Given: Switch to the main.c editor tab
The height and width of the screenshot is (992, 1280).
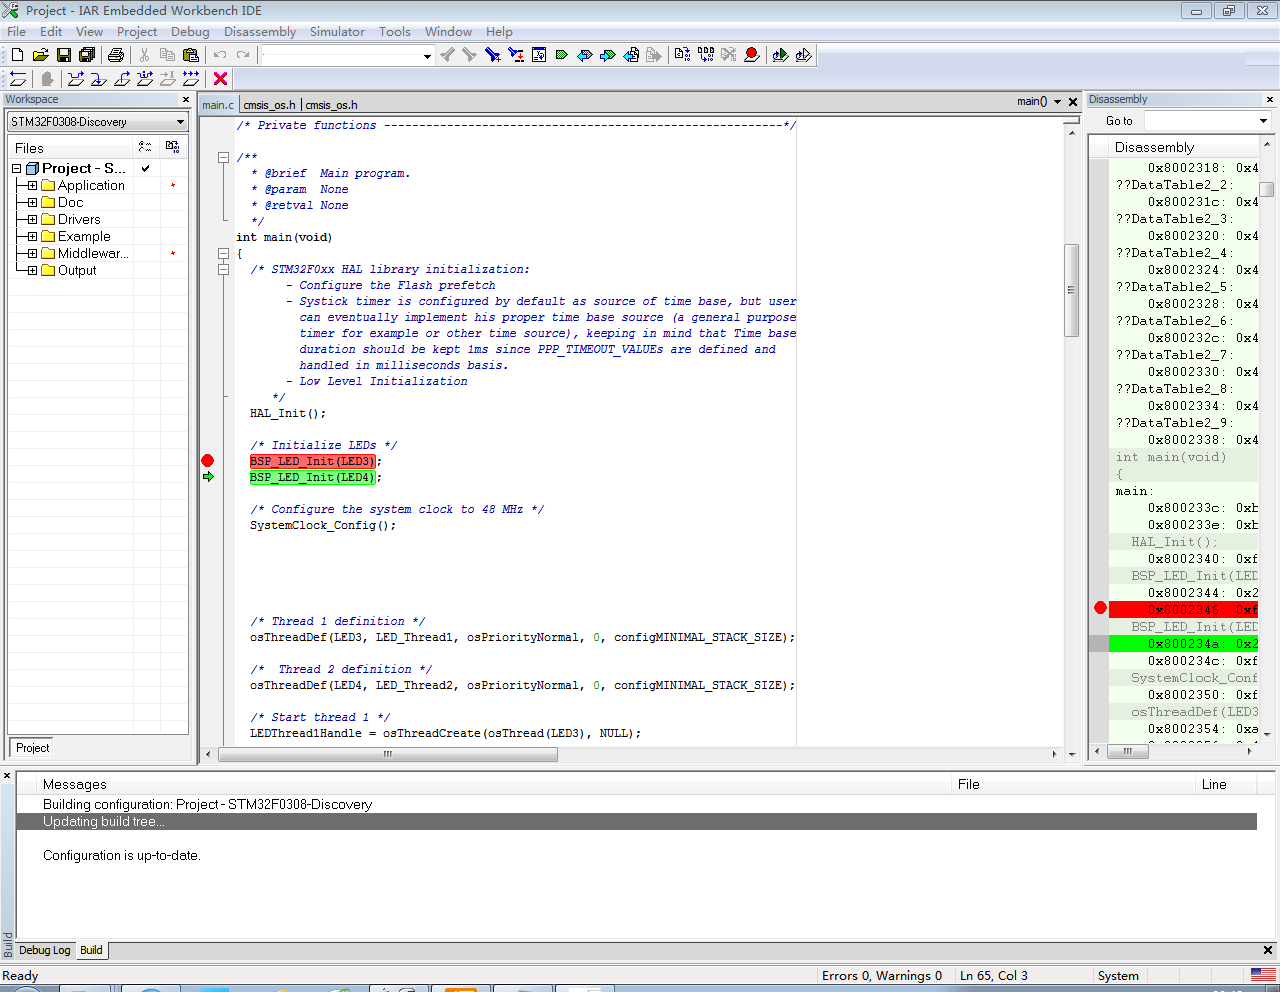Looking at the screenshot, I should 217,104.
